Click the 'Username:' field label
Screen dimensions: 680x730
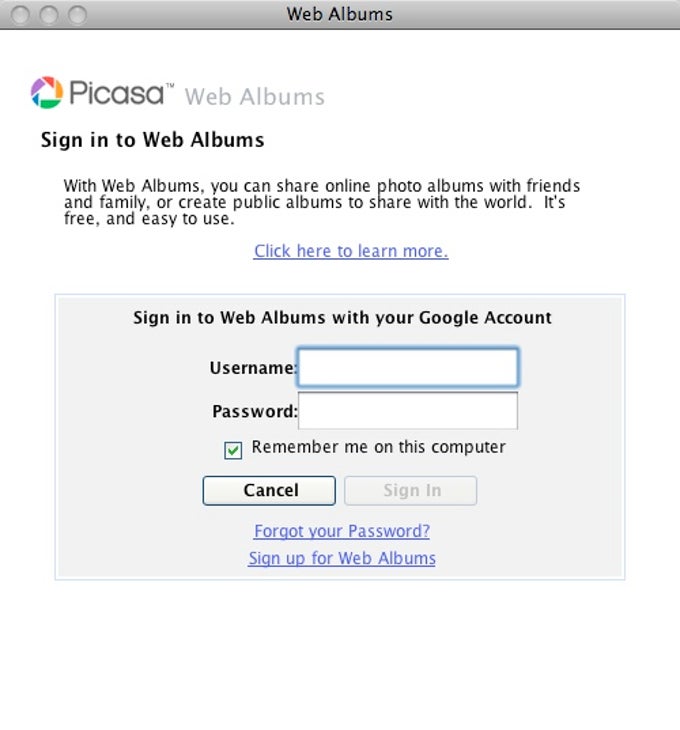253,368
